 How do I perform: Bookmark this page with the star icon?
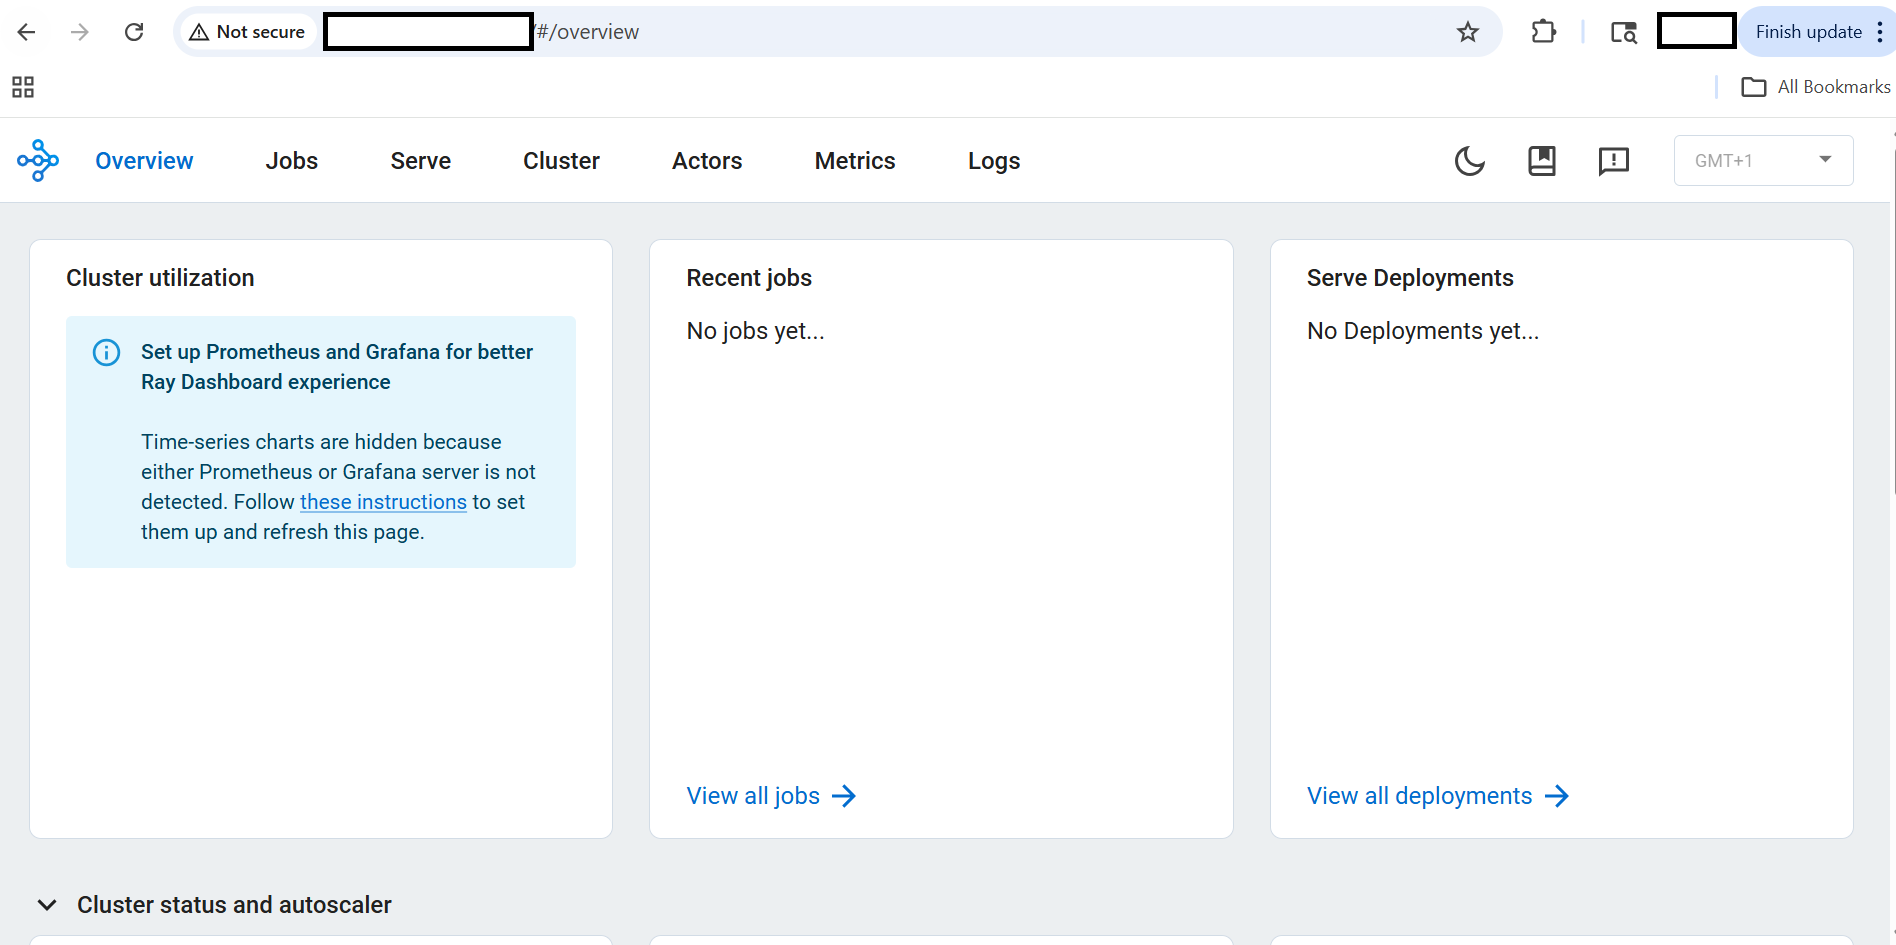pyautogui.click(x=1468, y=31)
